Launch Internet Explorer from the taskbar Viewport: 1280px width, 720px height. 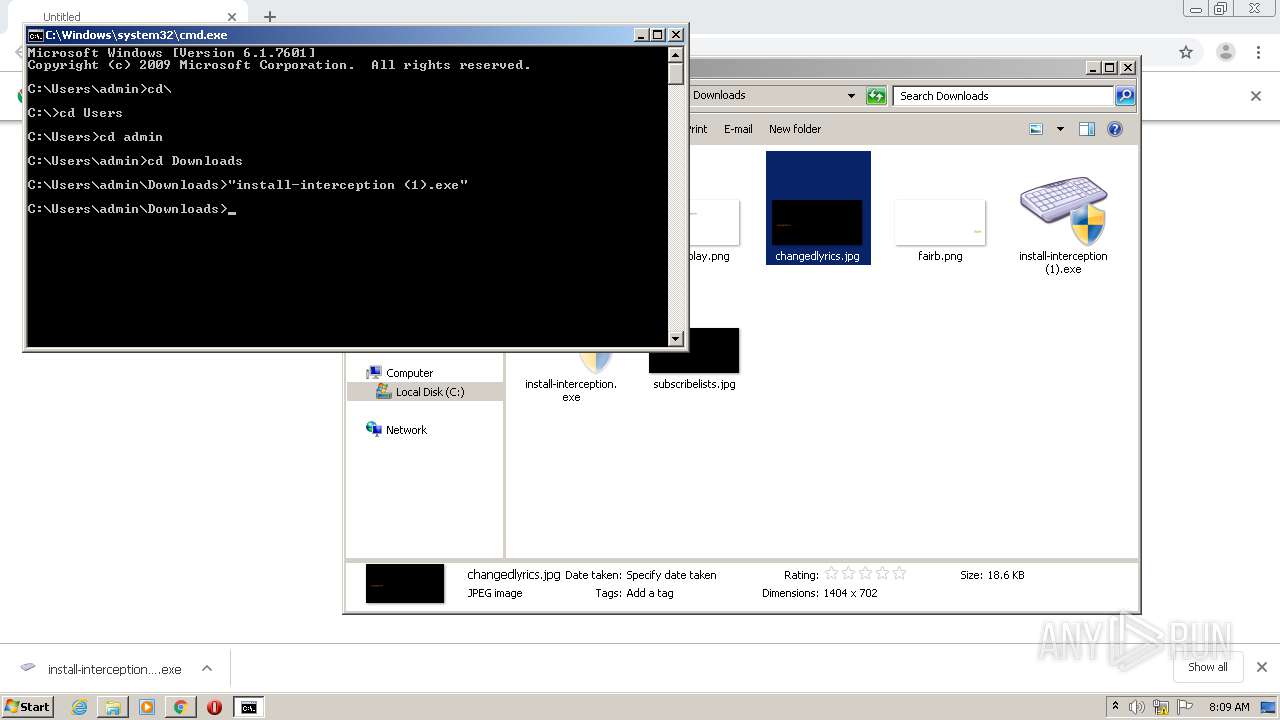click(x=79, y=707)
